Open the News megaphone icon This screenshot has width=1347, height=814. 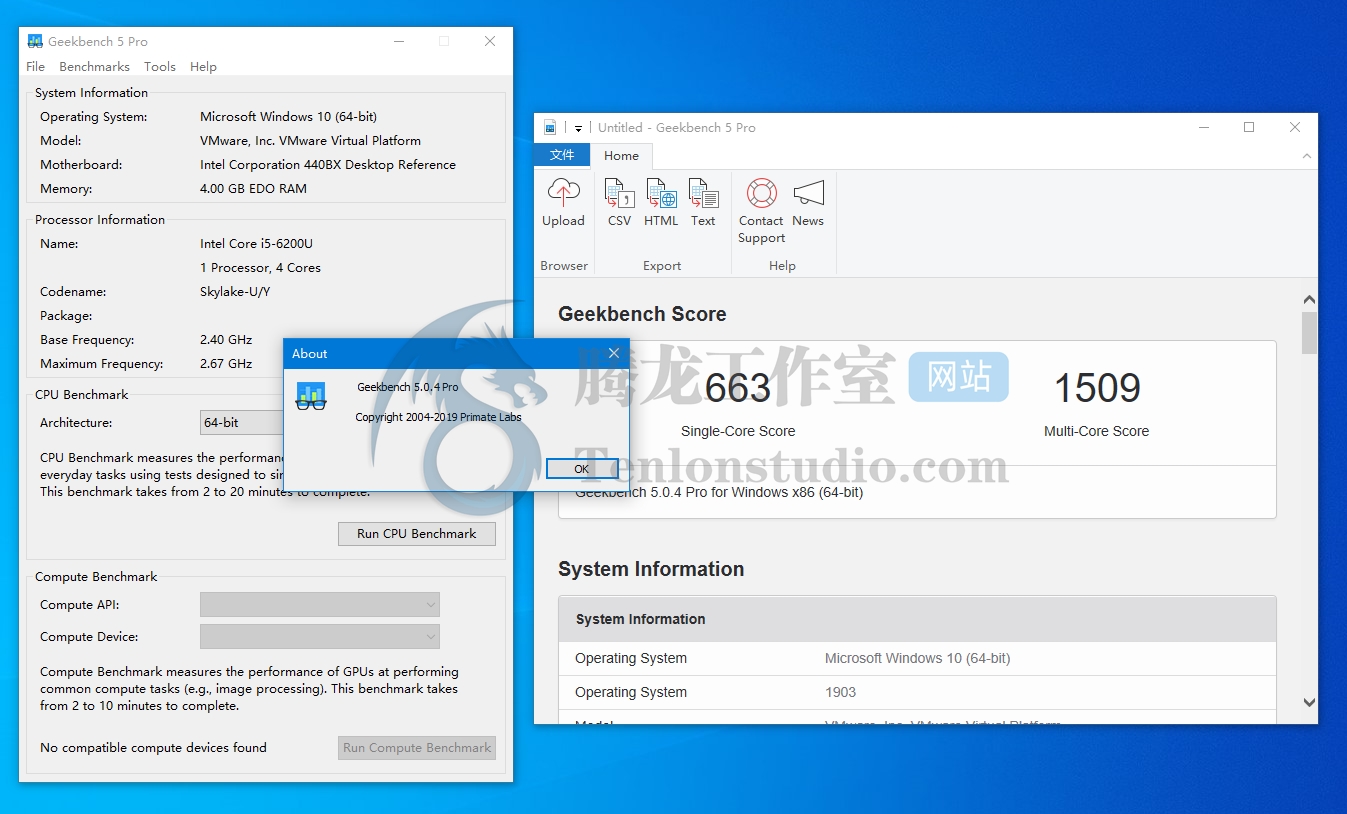(x=808, y=193)
